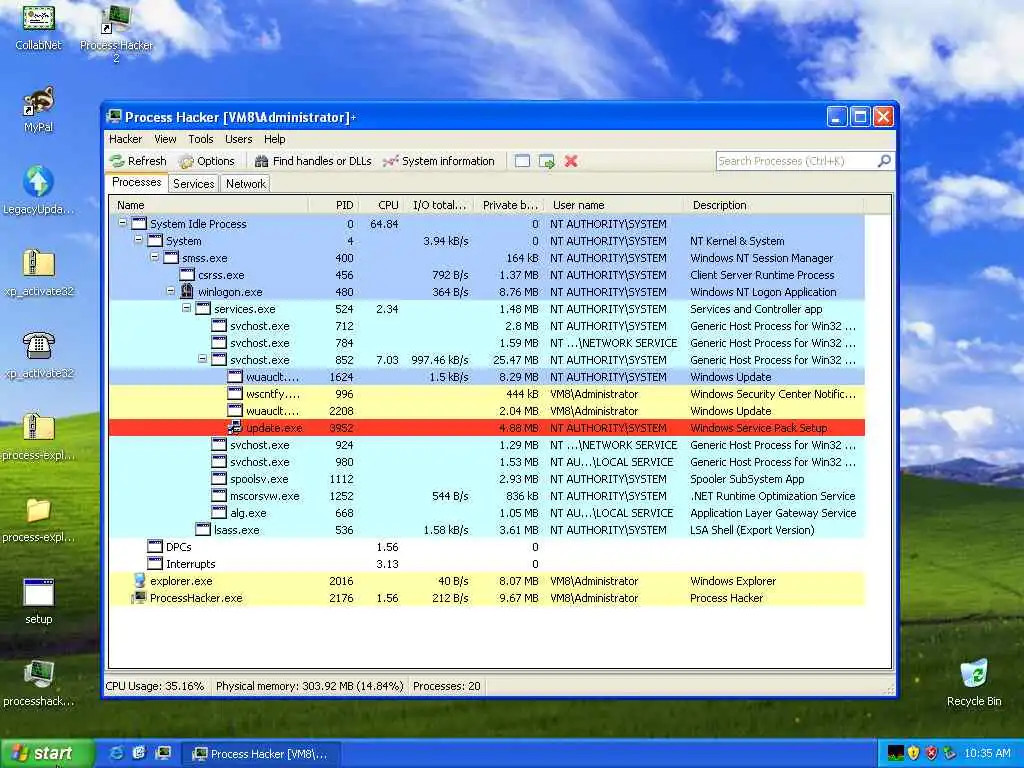
Task: Collapse the winlogon.exe tree node
Action: (170, 291)
